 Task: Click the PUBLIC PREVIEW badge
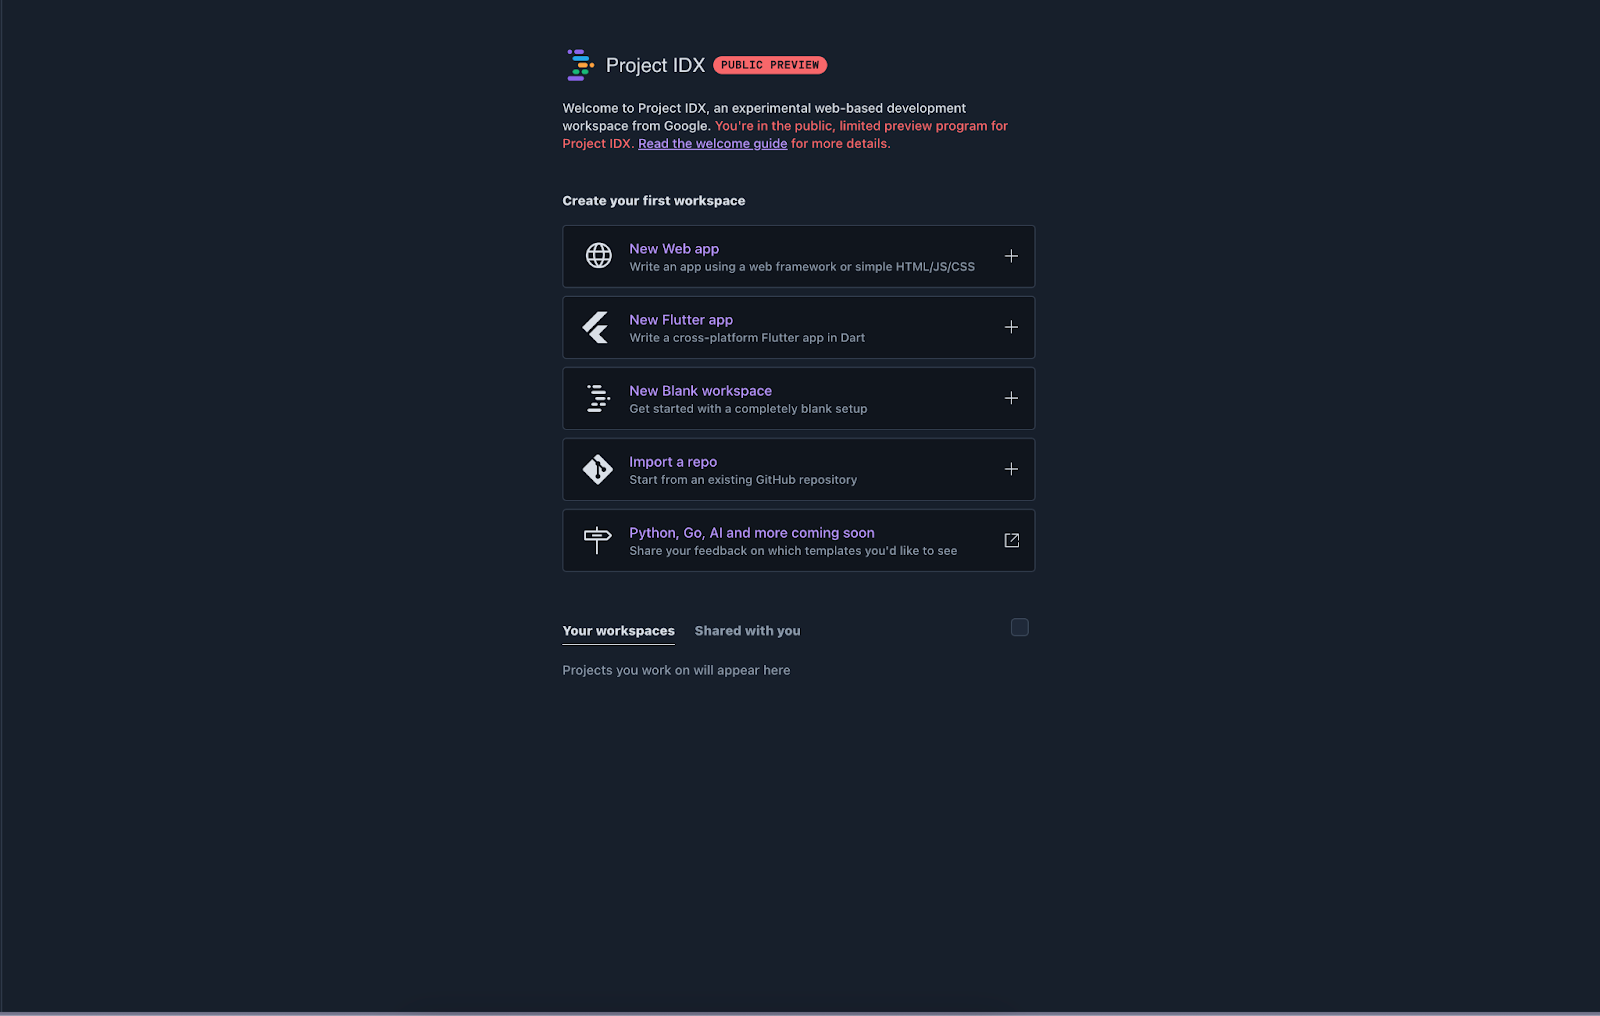pos(770,65)
